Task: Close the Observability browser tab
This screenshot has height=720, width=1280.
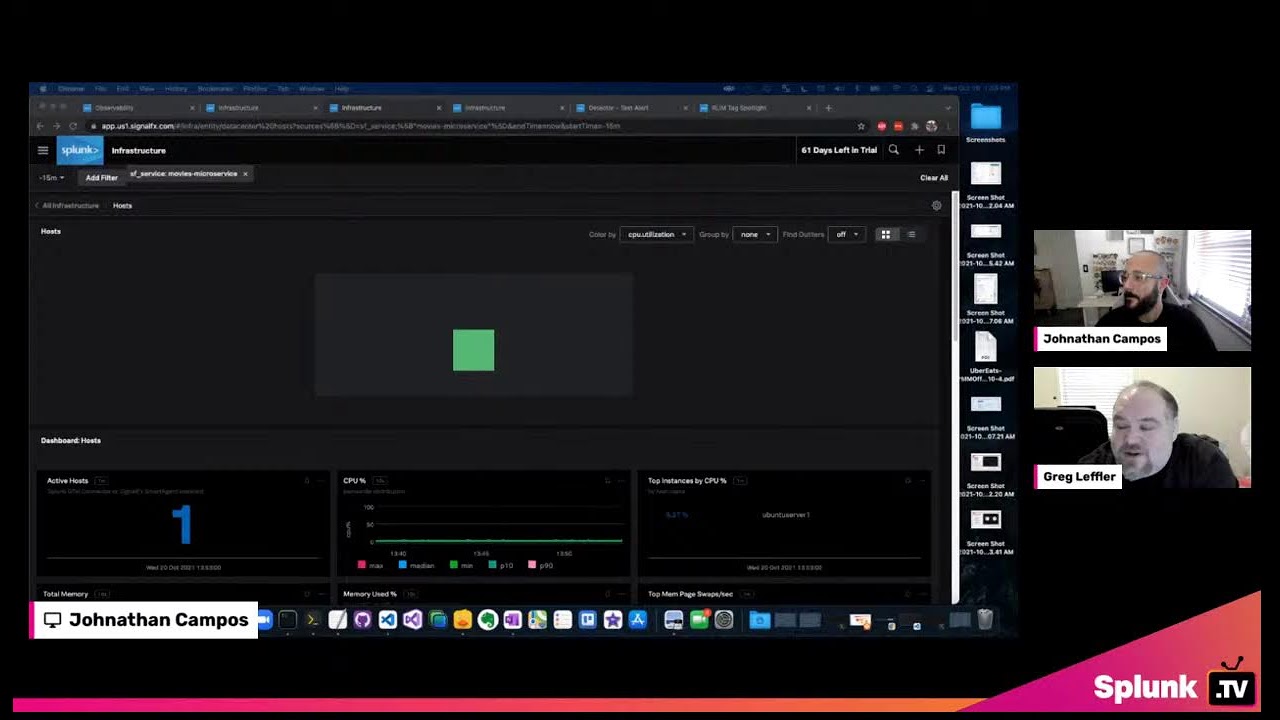Action: (x=192, y=108)
